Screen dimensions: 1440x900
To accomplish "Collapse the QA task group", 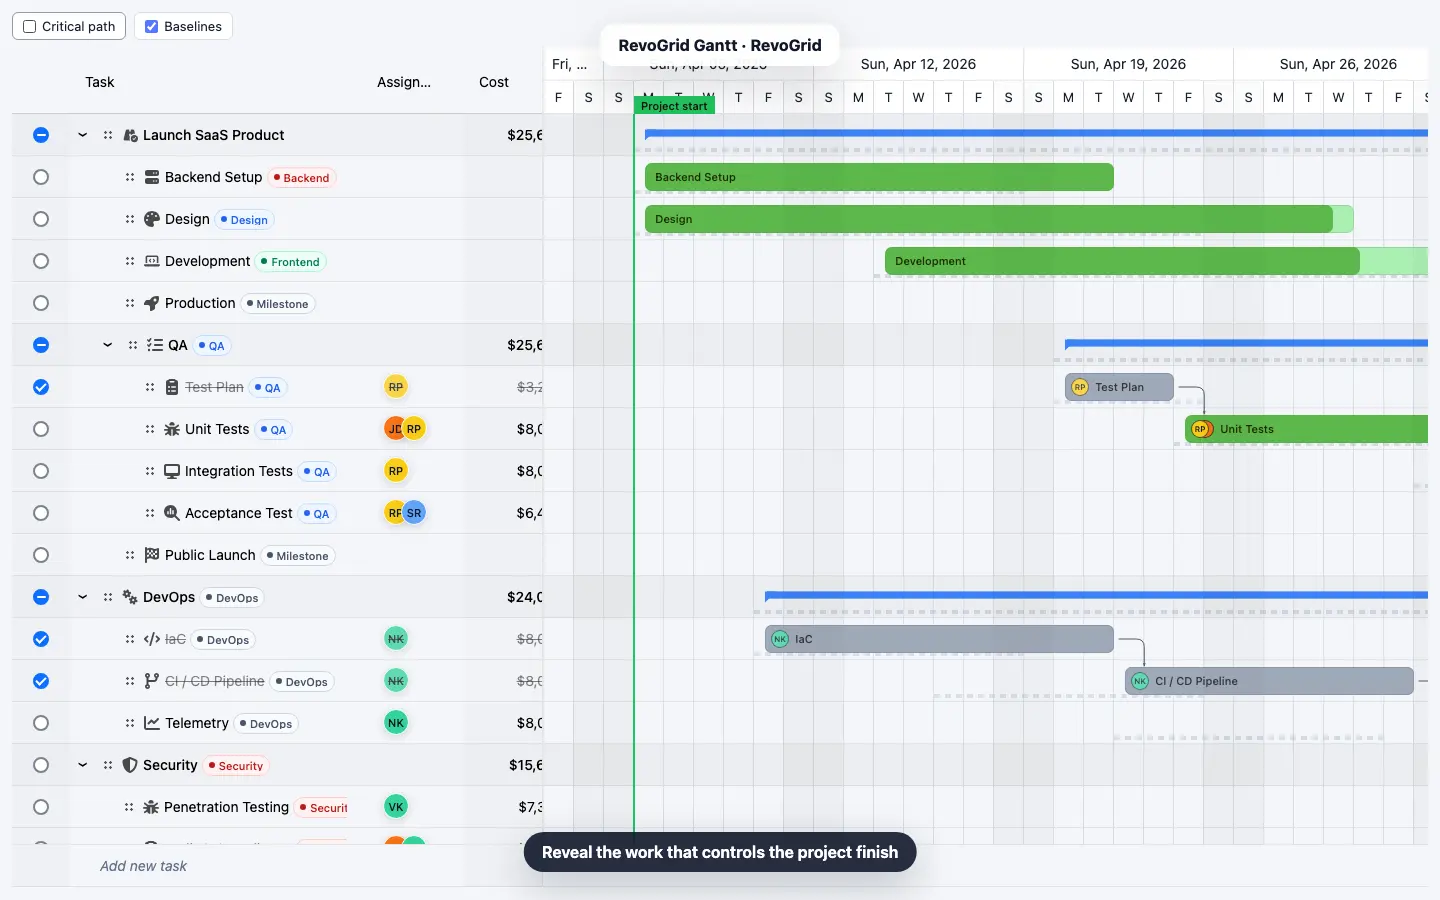I will coord(107,345).
